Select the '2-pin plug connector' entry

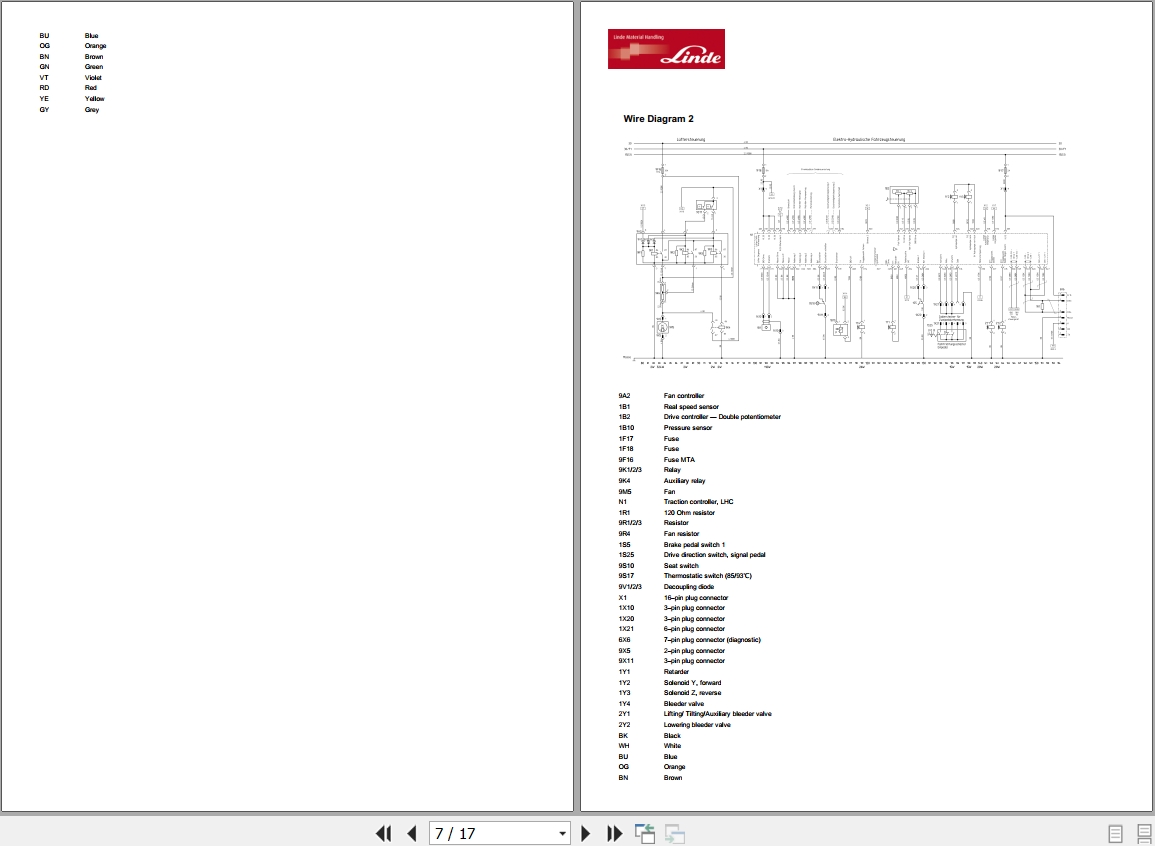click(694, 651)
